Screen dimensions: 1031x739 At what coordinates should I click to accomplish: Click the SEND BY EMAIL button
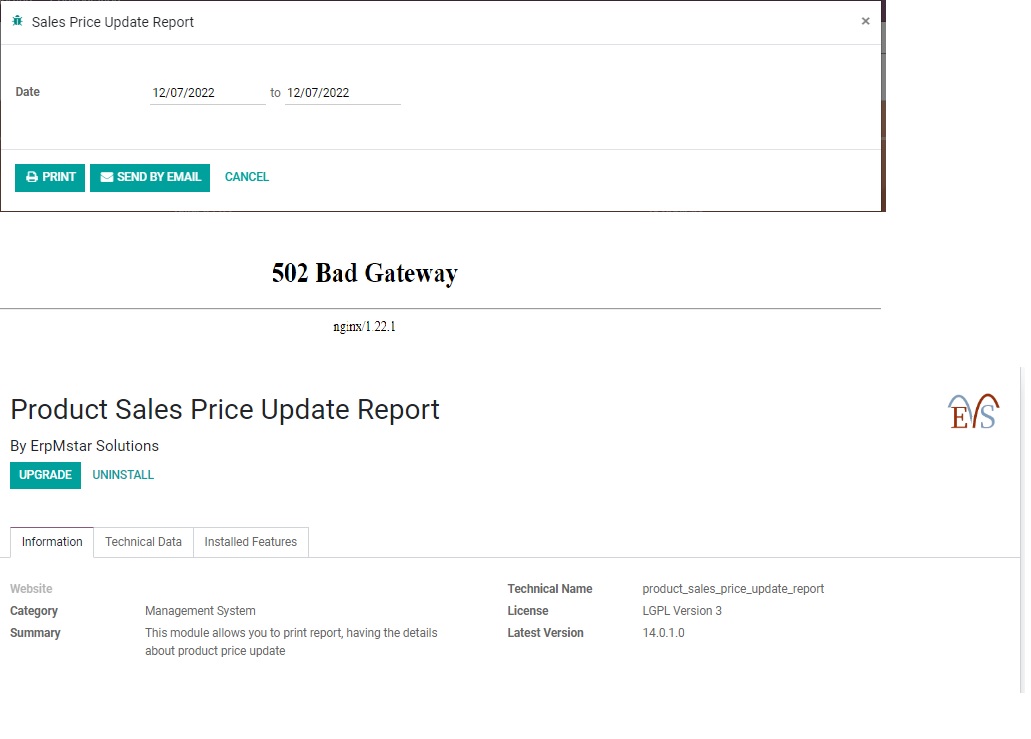tap(150, 177)
